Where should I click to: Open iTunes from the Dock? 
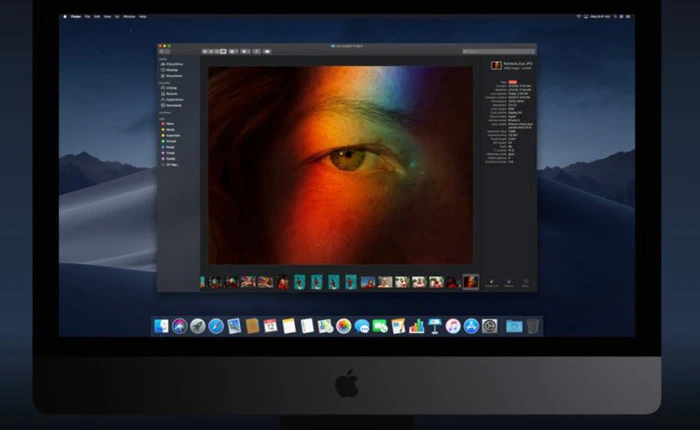(x=453, y=326)
